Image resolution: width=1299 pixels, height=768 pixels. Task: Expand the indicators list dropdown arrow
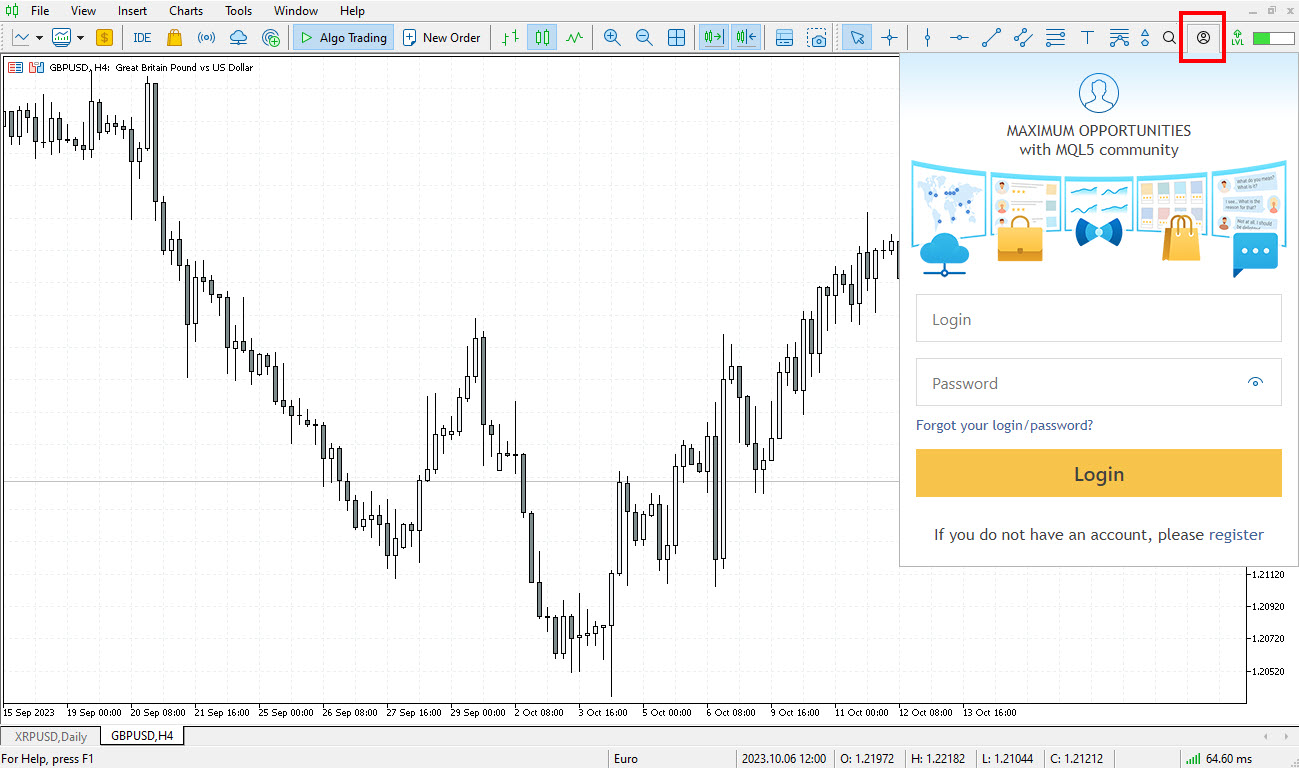(x=81, y=38)
